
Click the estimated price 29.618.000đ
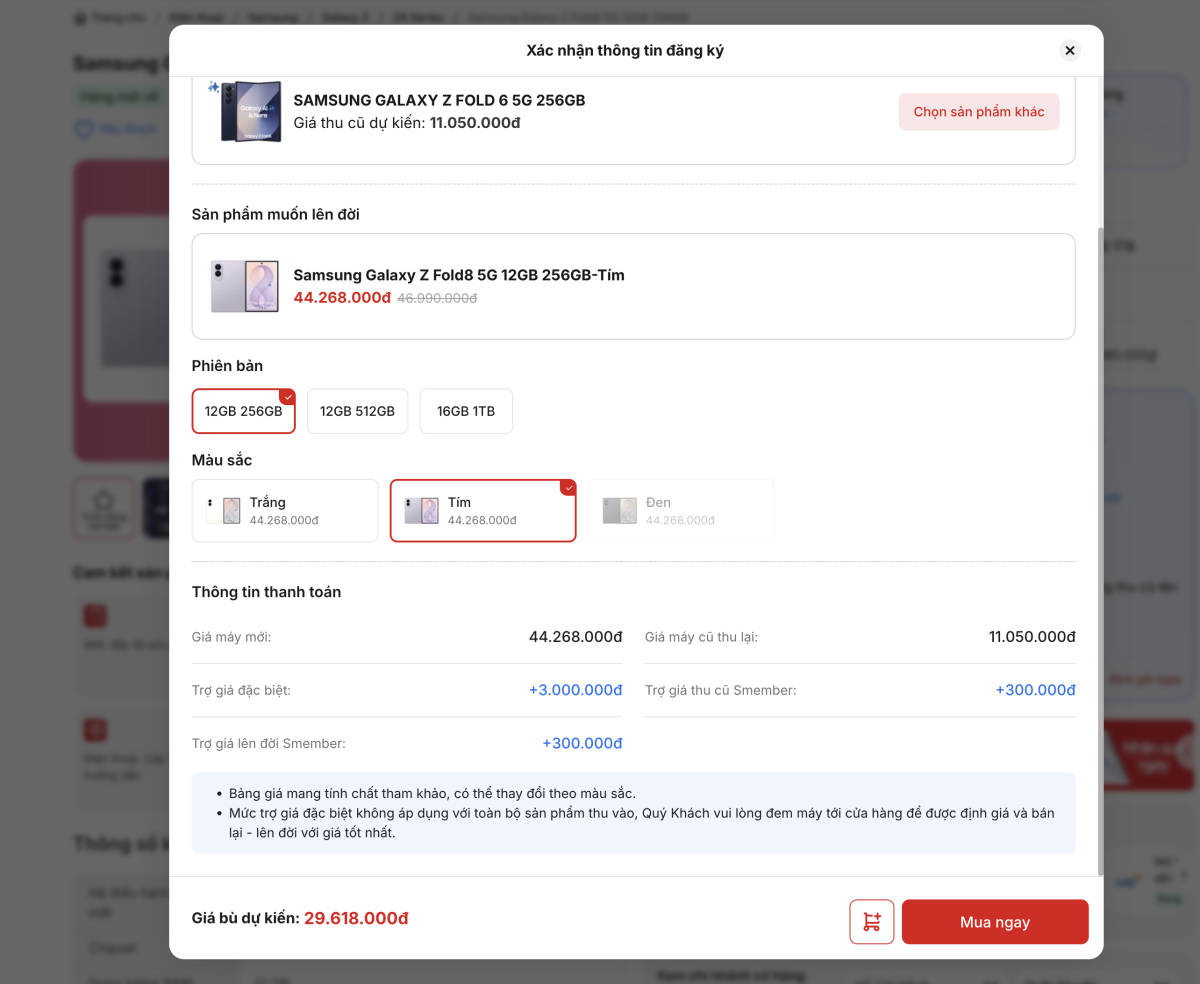[x=356, y=918]
